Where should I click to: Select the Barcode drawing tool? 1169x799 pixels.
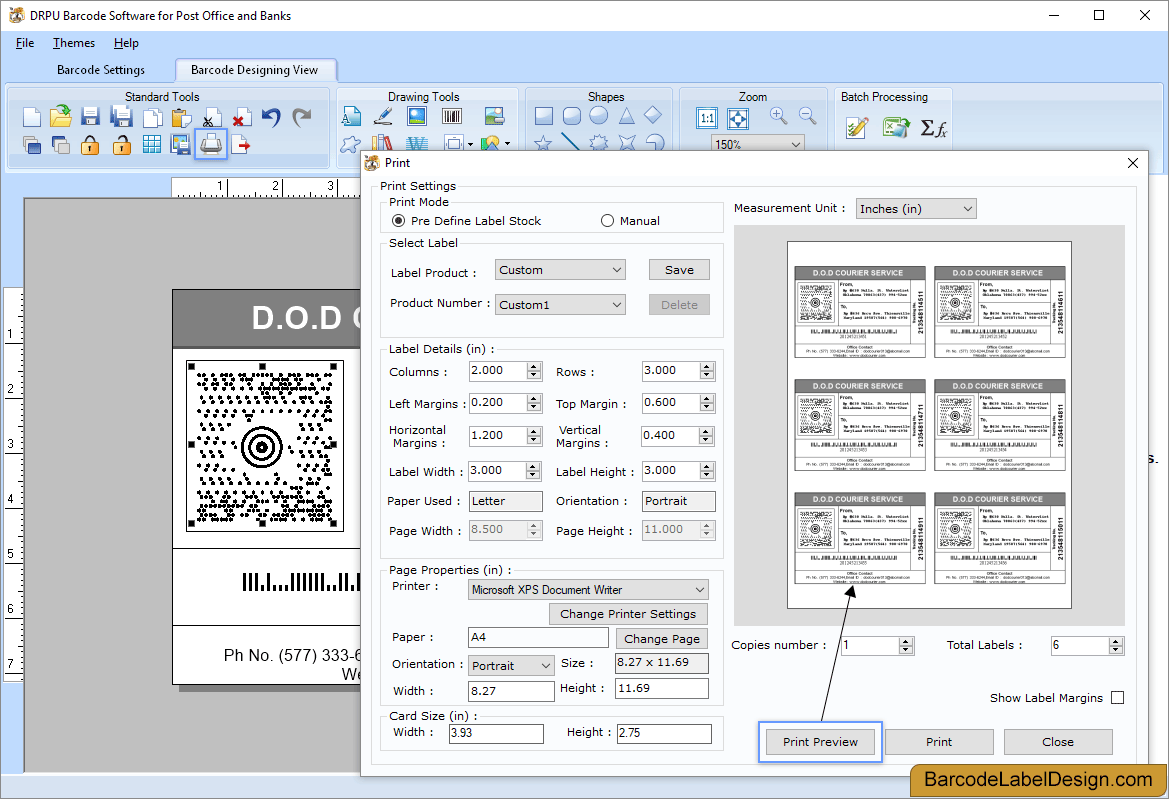click(451, 117)
